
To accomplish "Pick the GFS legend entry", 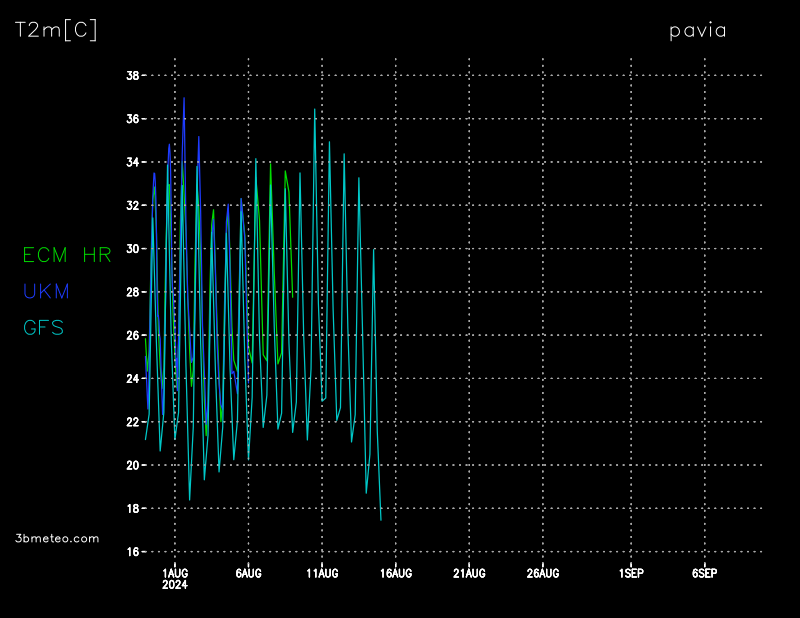I will click(44, 327).
